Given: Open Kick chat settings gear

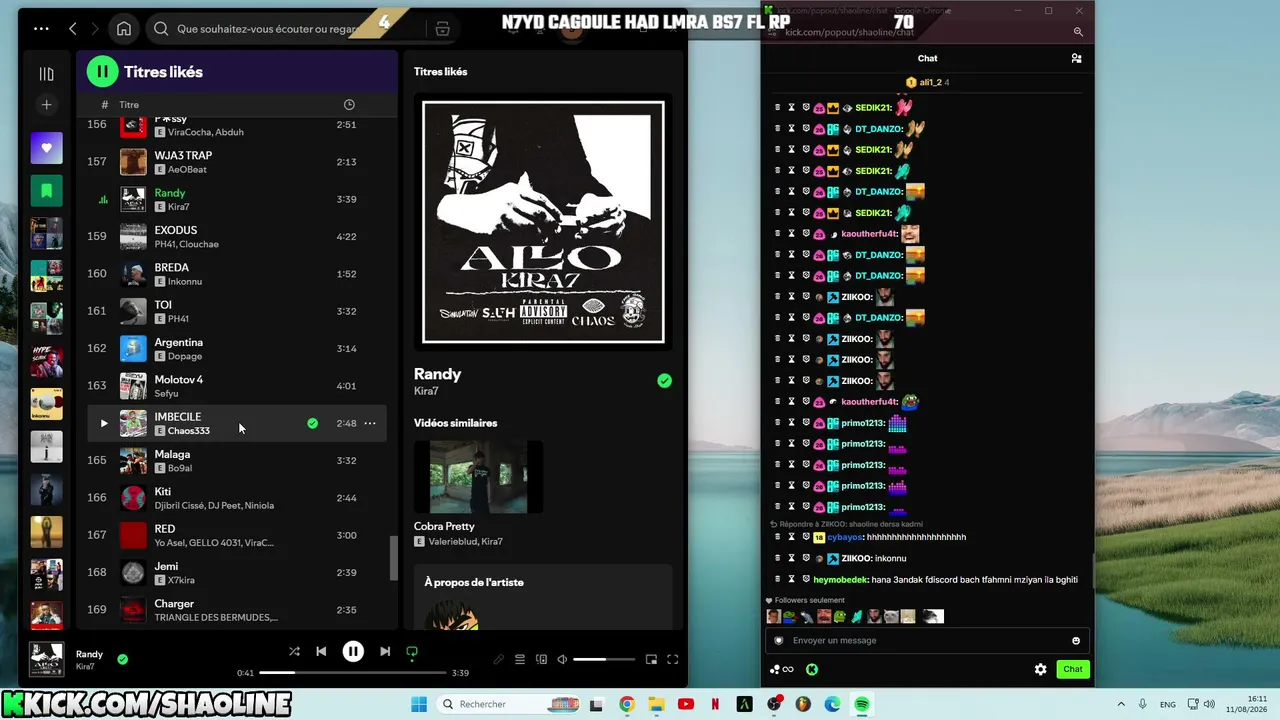Looking at the screenshot, I should [x=1040, y=670].
